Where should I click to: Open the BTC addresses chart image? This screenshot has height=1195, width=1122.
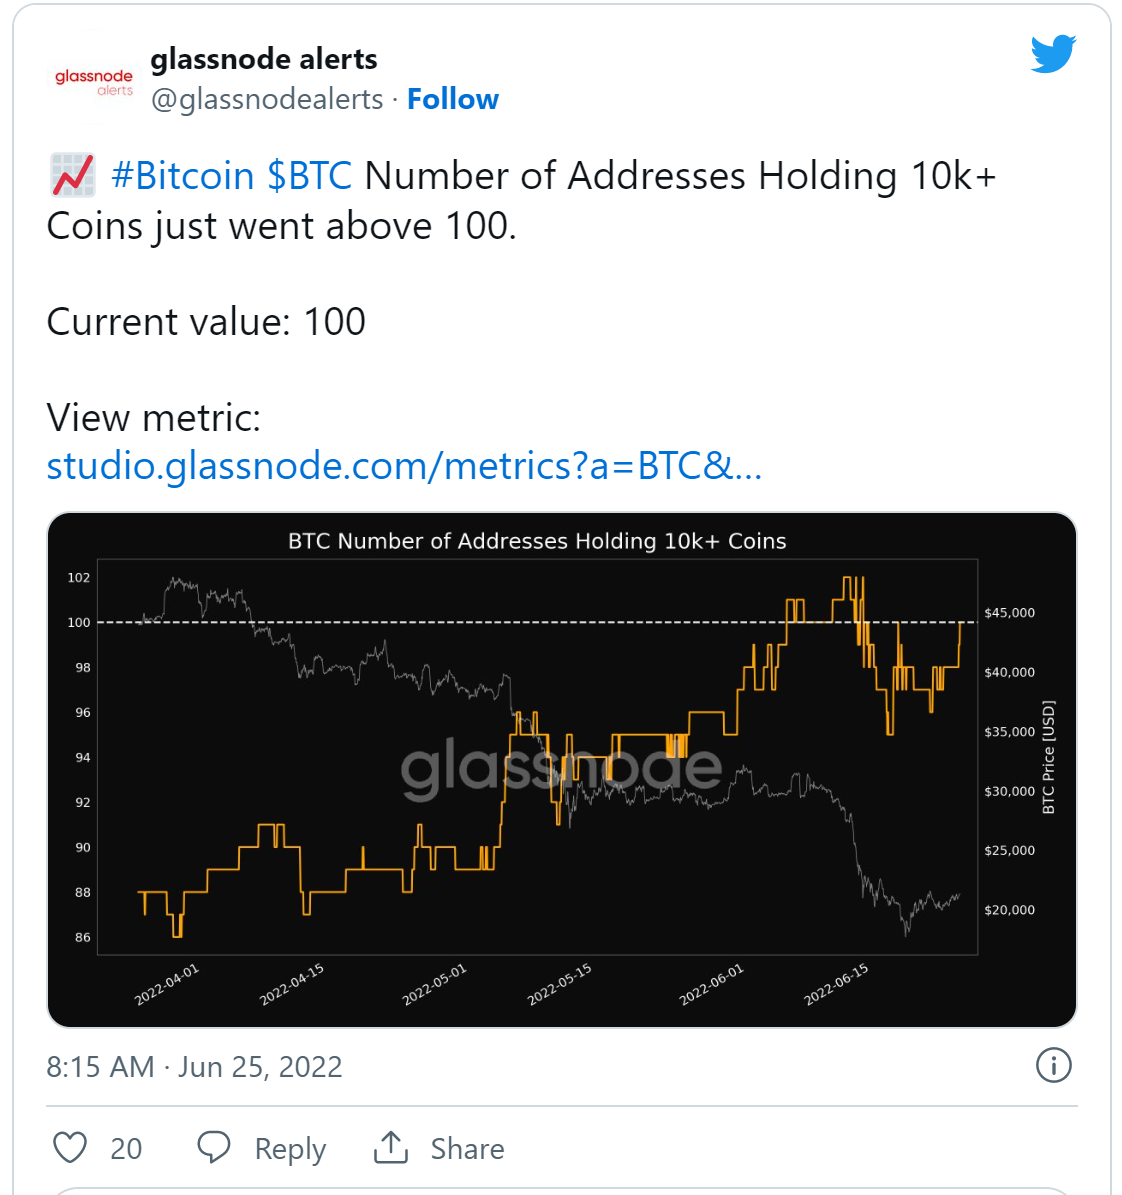(562, 770)
